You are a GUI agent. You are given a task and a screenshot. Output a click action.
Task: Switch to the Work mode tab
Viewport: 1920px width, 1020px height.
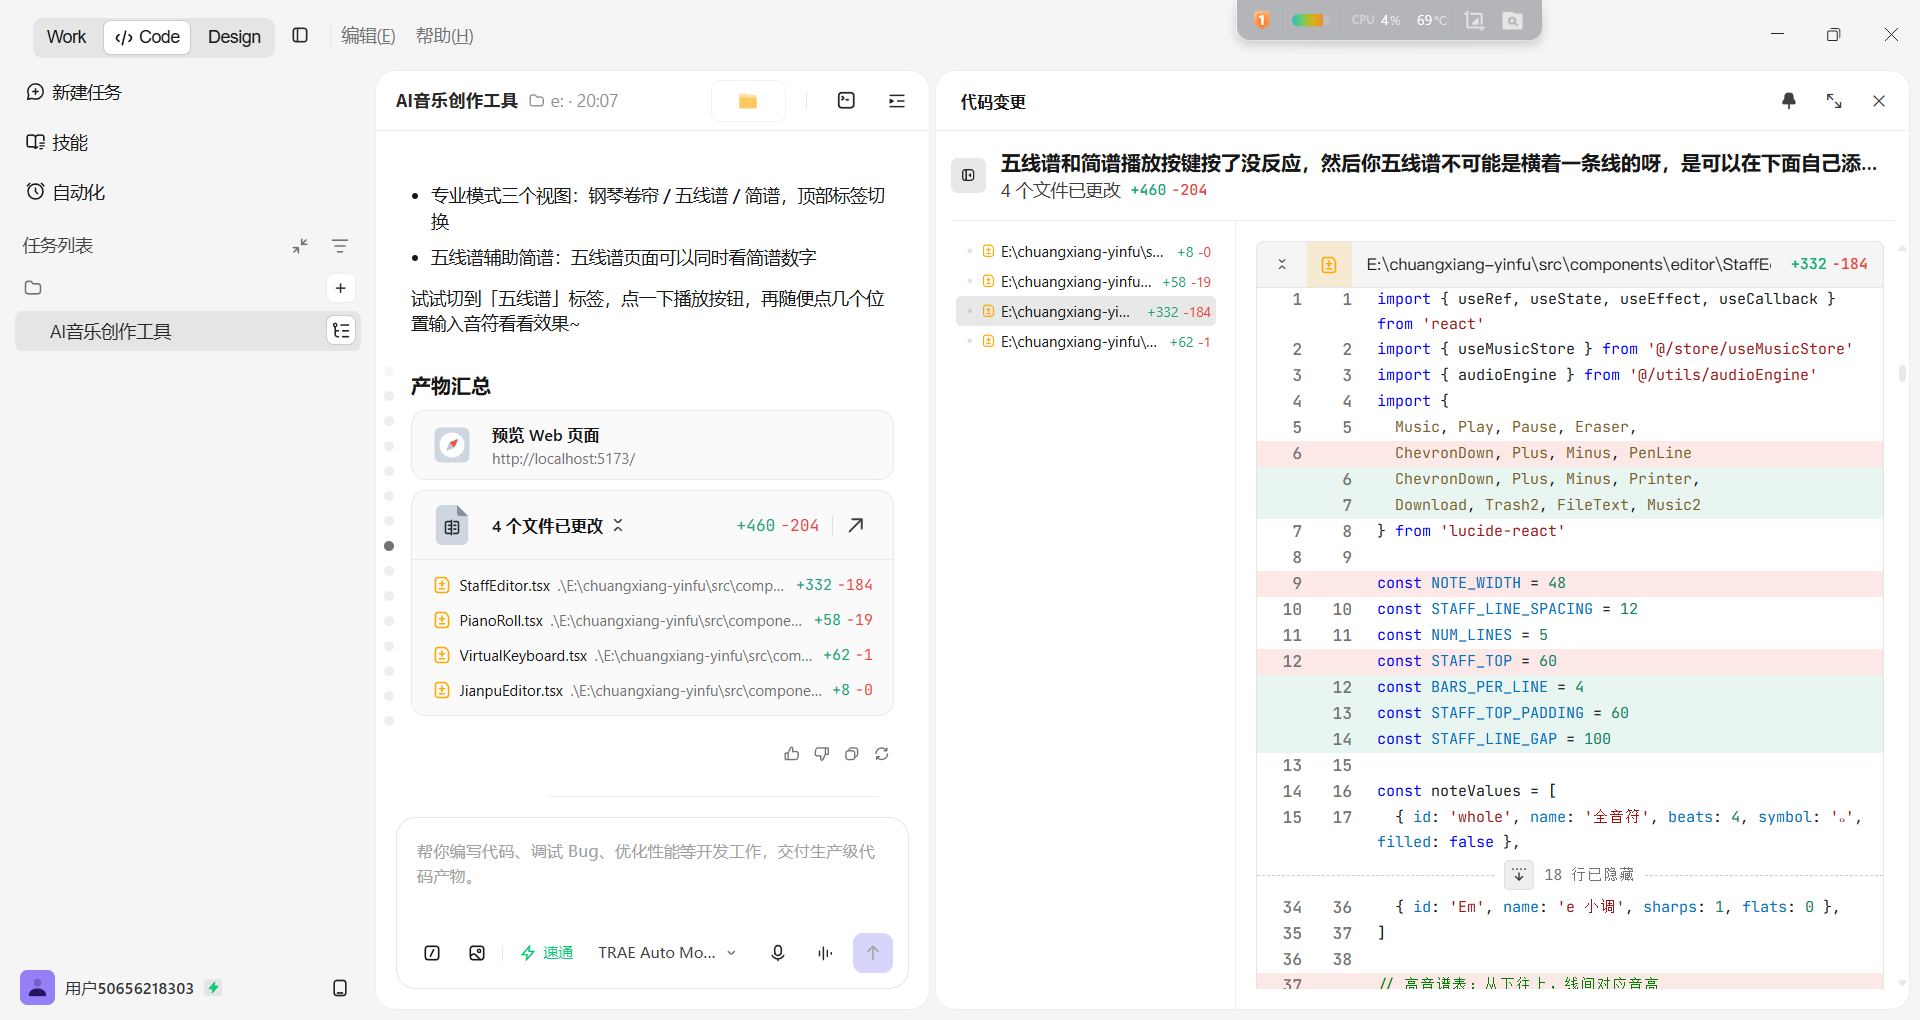click(x=66, y=37)
